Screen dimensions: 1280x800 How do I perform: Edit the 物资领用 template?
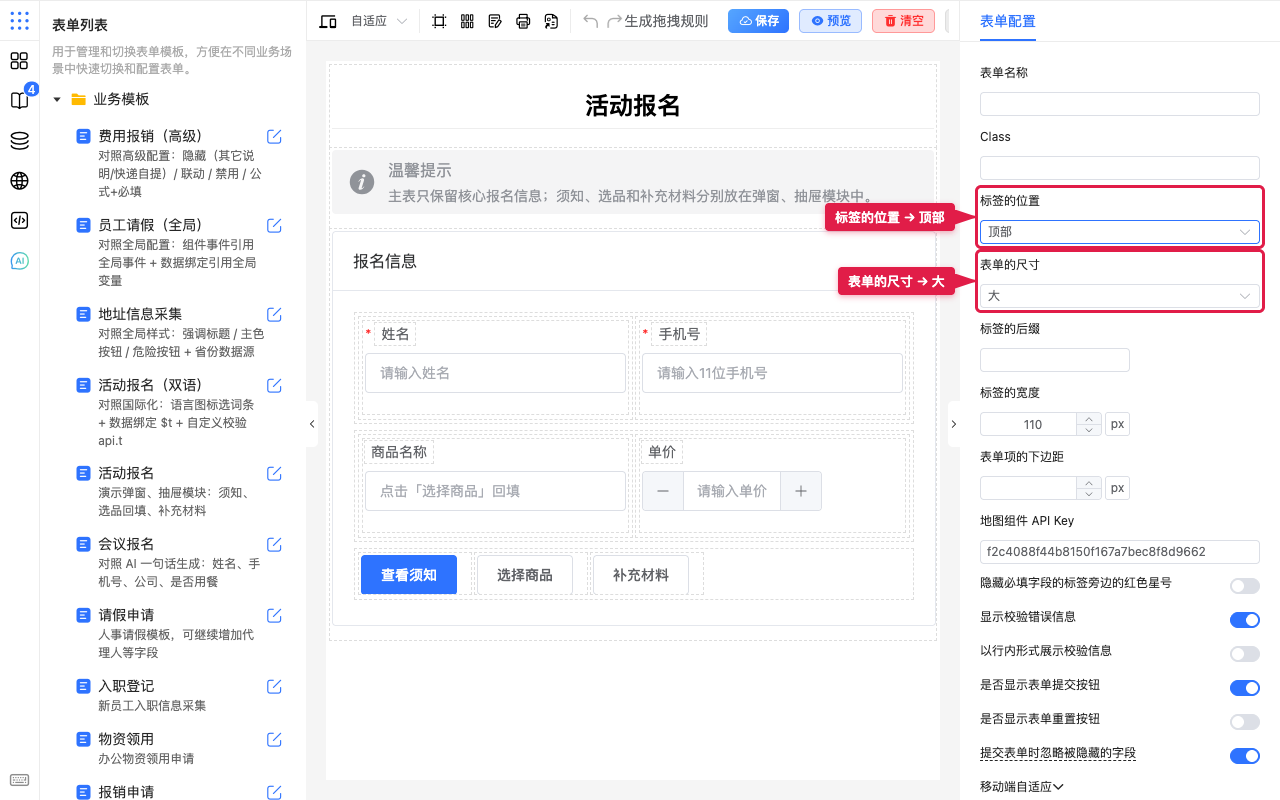point(274,739)
